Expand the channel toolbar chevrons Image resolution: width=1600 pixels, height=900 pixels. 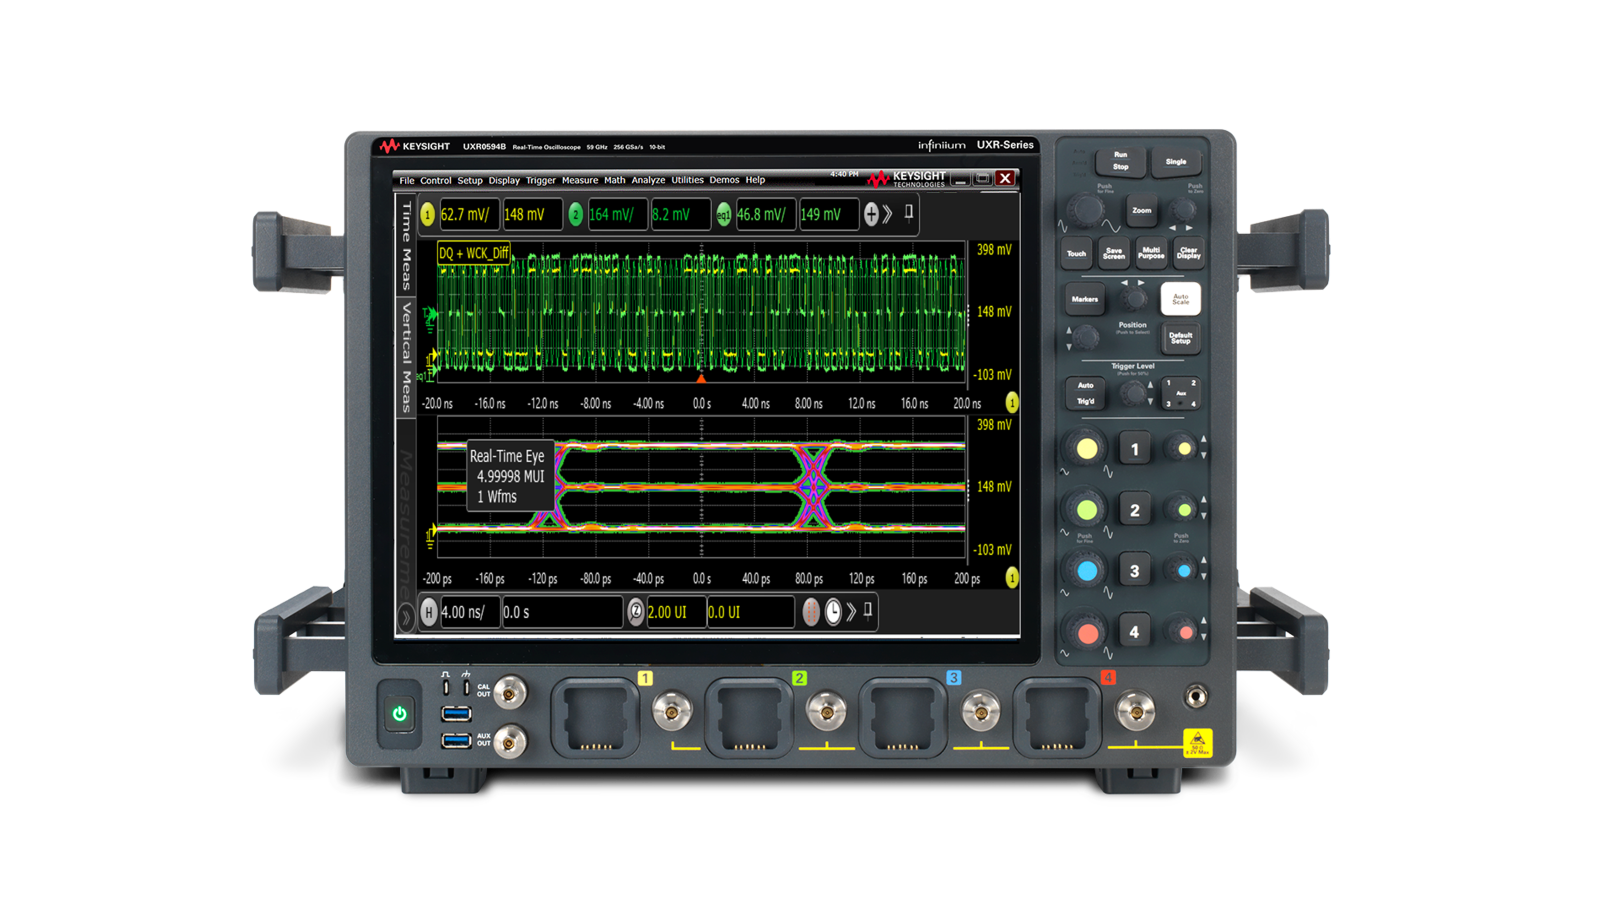pyautogui.click(x=887, y=214)
